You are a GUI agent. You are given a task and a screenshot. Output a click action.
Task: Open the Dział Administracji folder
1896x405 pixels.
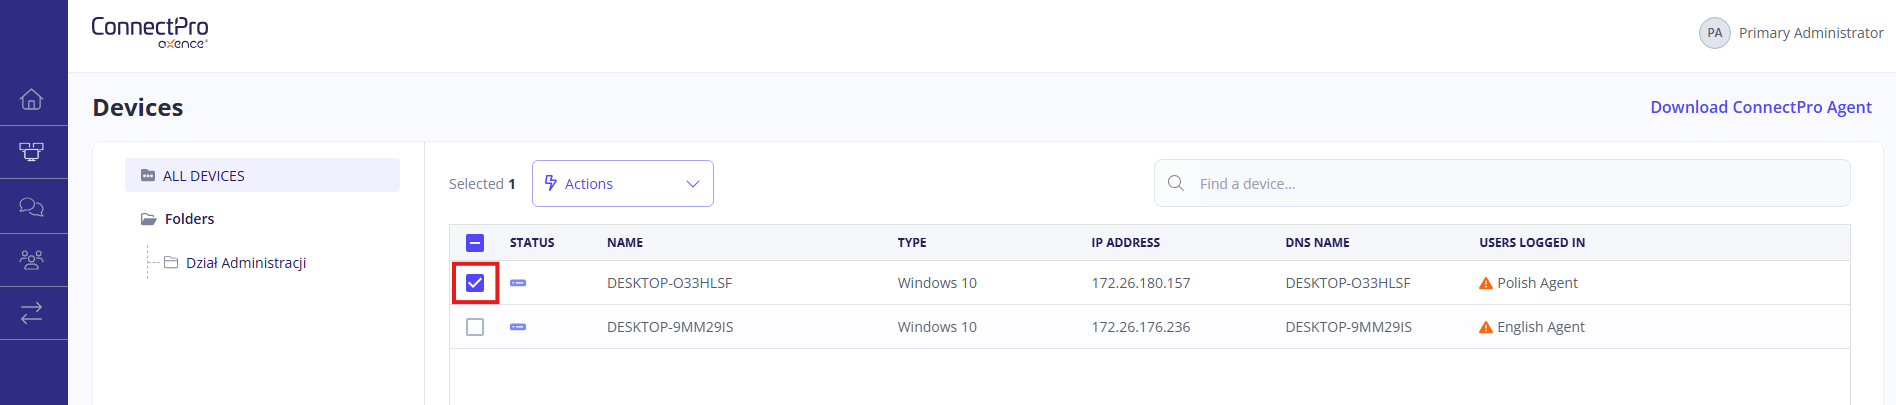(x=245, y=263)
